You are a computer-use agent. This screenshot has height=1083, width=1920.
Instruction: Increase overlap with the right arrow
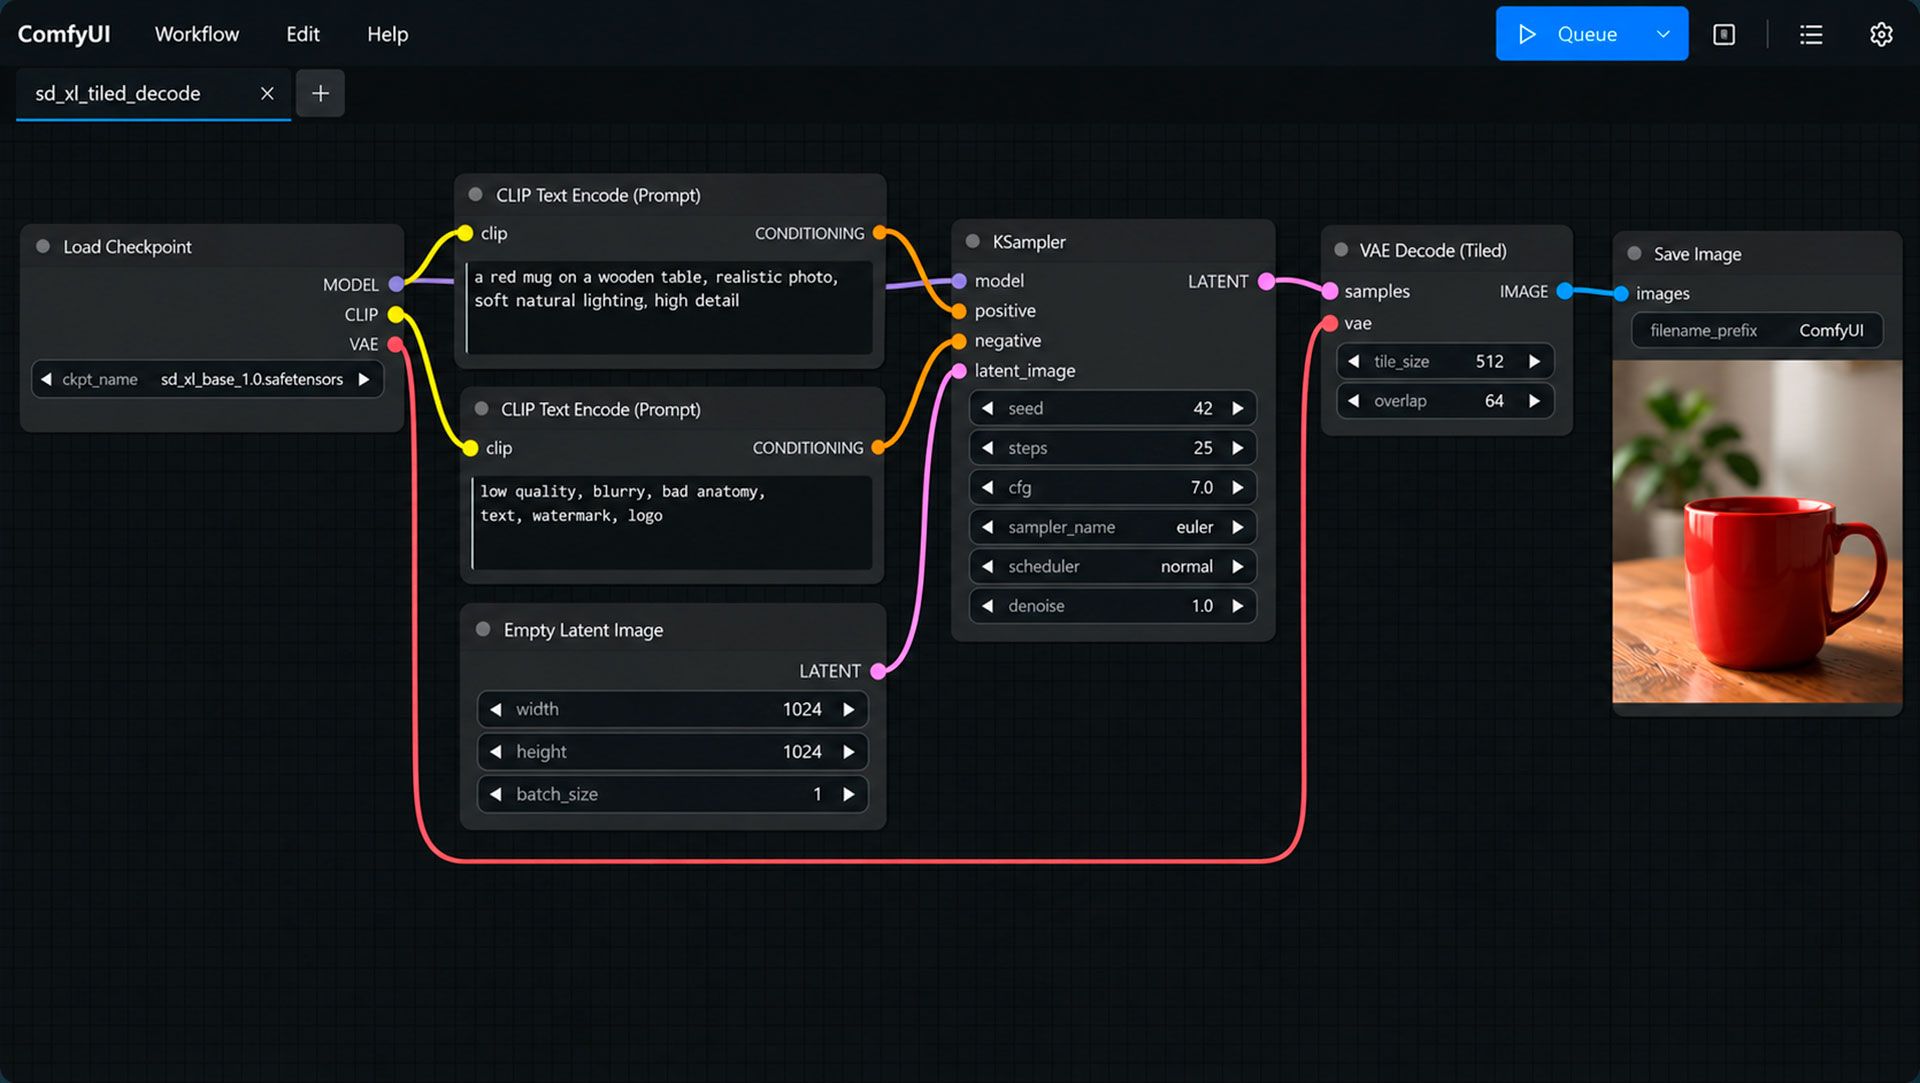(1534, 401)
